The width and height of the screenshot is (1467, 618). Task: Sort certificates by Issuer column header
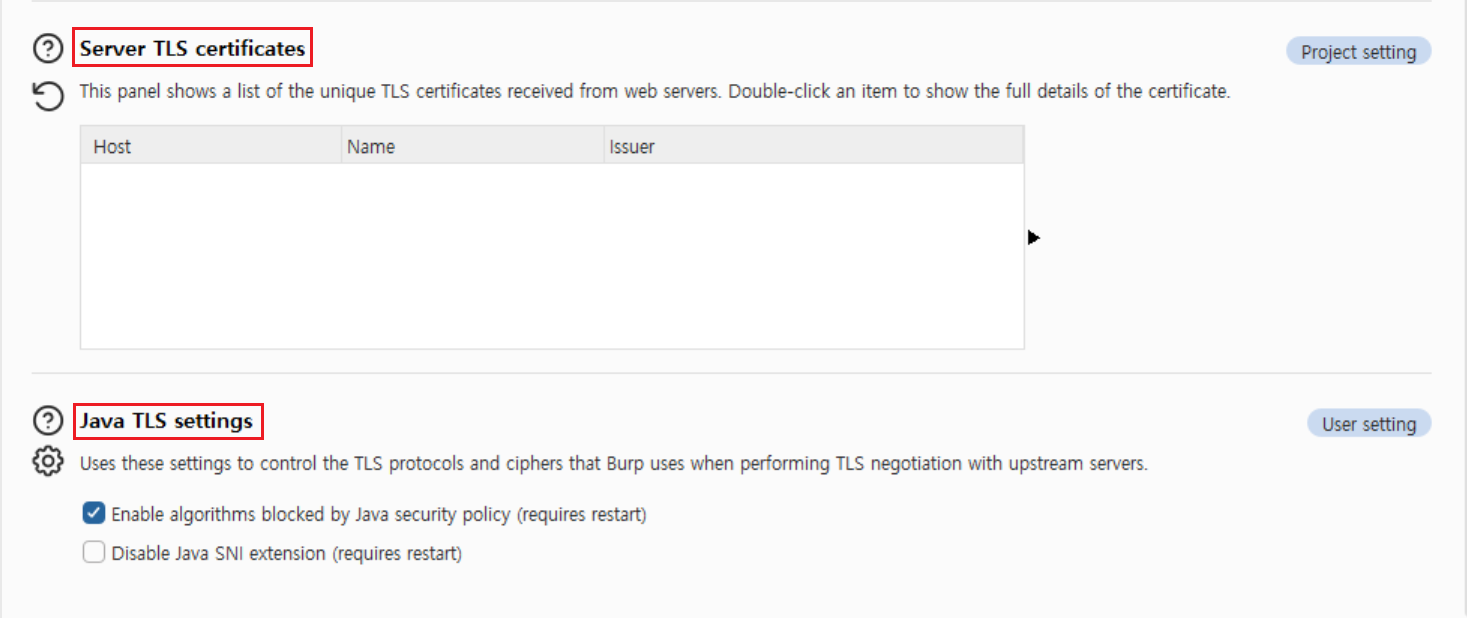(x=813, y=146)
